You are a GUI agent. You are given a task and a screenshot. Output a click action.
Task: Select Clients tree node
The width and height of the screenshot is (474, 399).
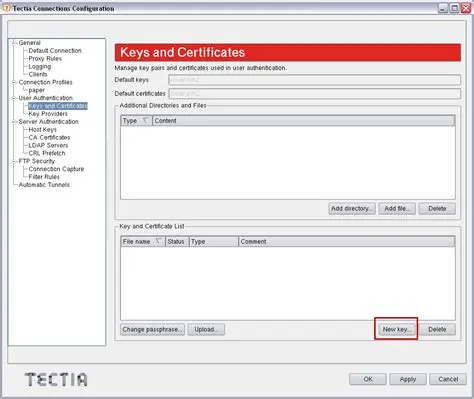tap(38, 74)
